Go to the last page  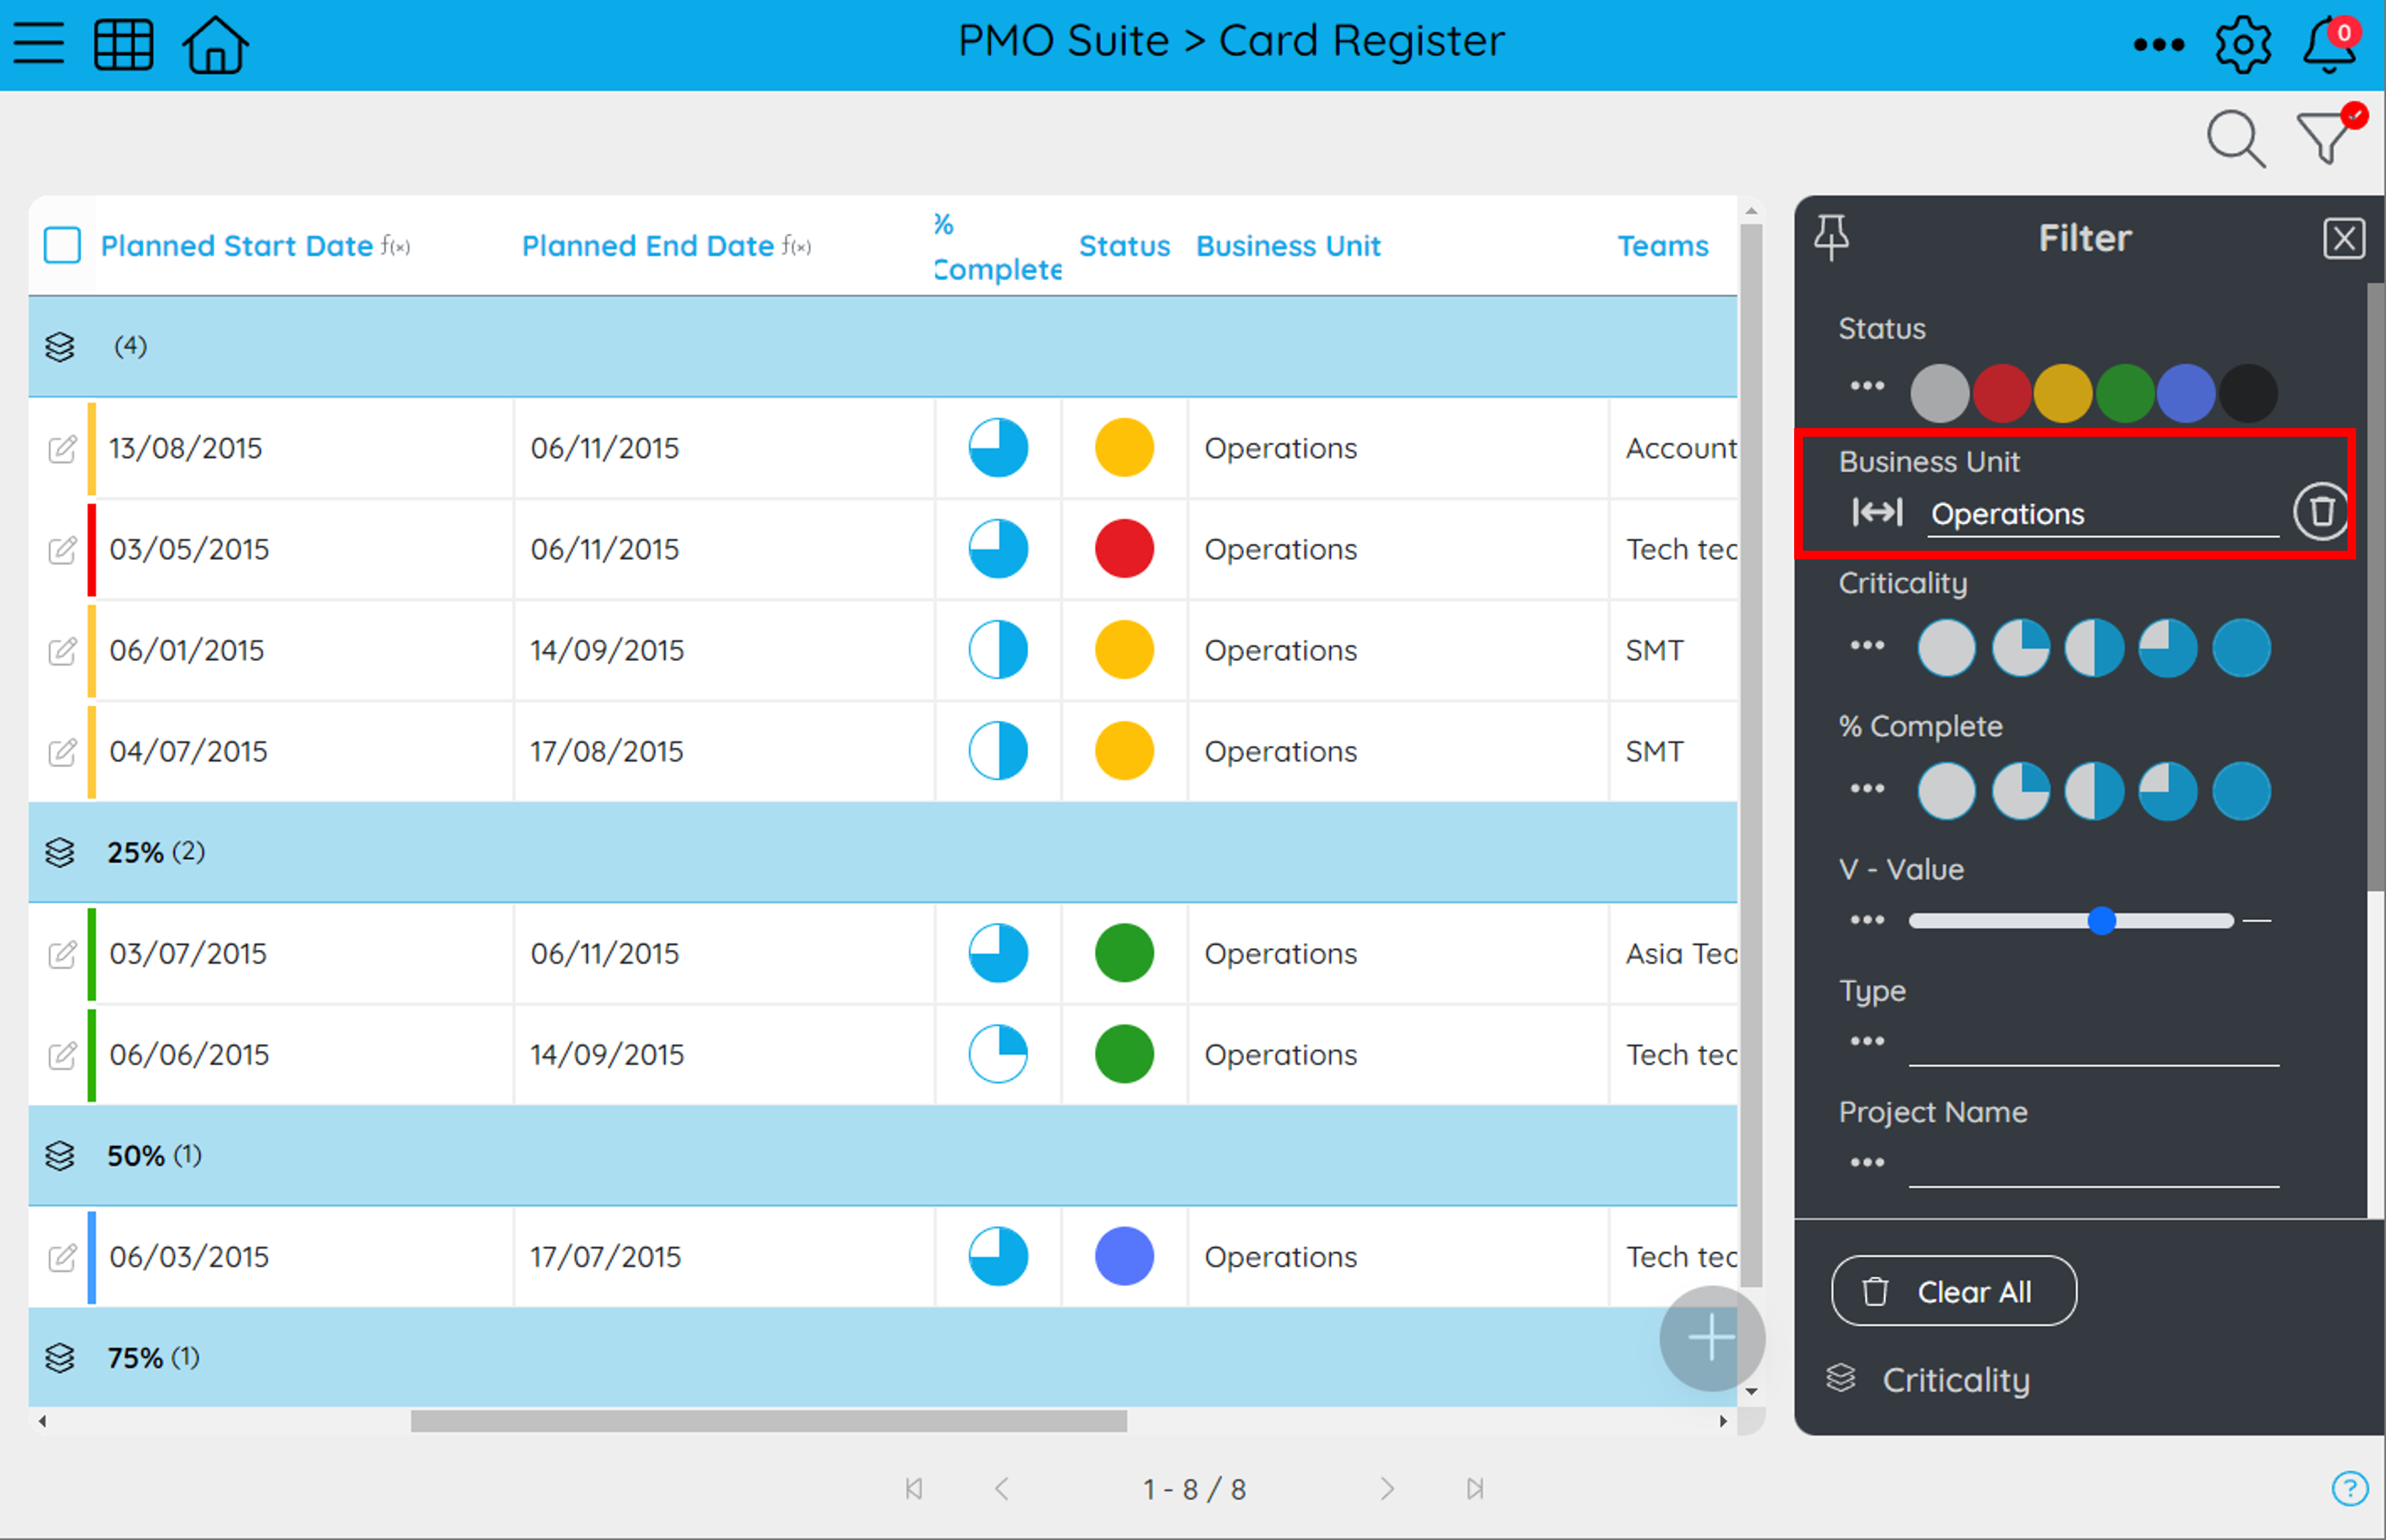(x=1475, y=1489)
